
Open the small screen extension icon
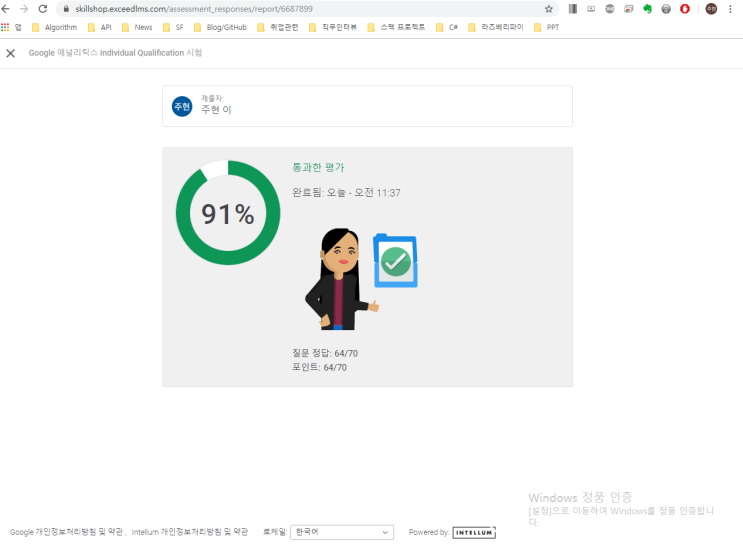point(591,9)
